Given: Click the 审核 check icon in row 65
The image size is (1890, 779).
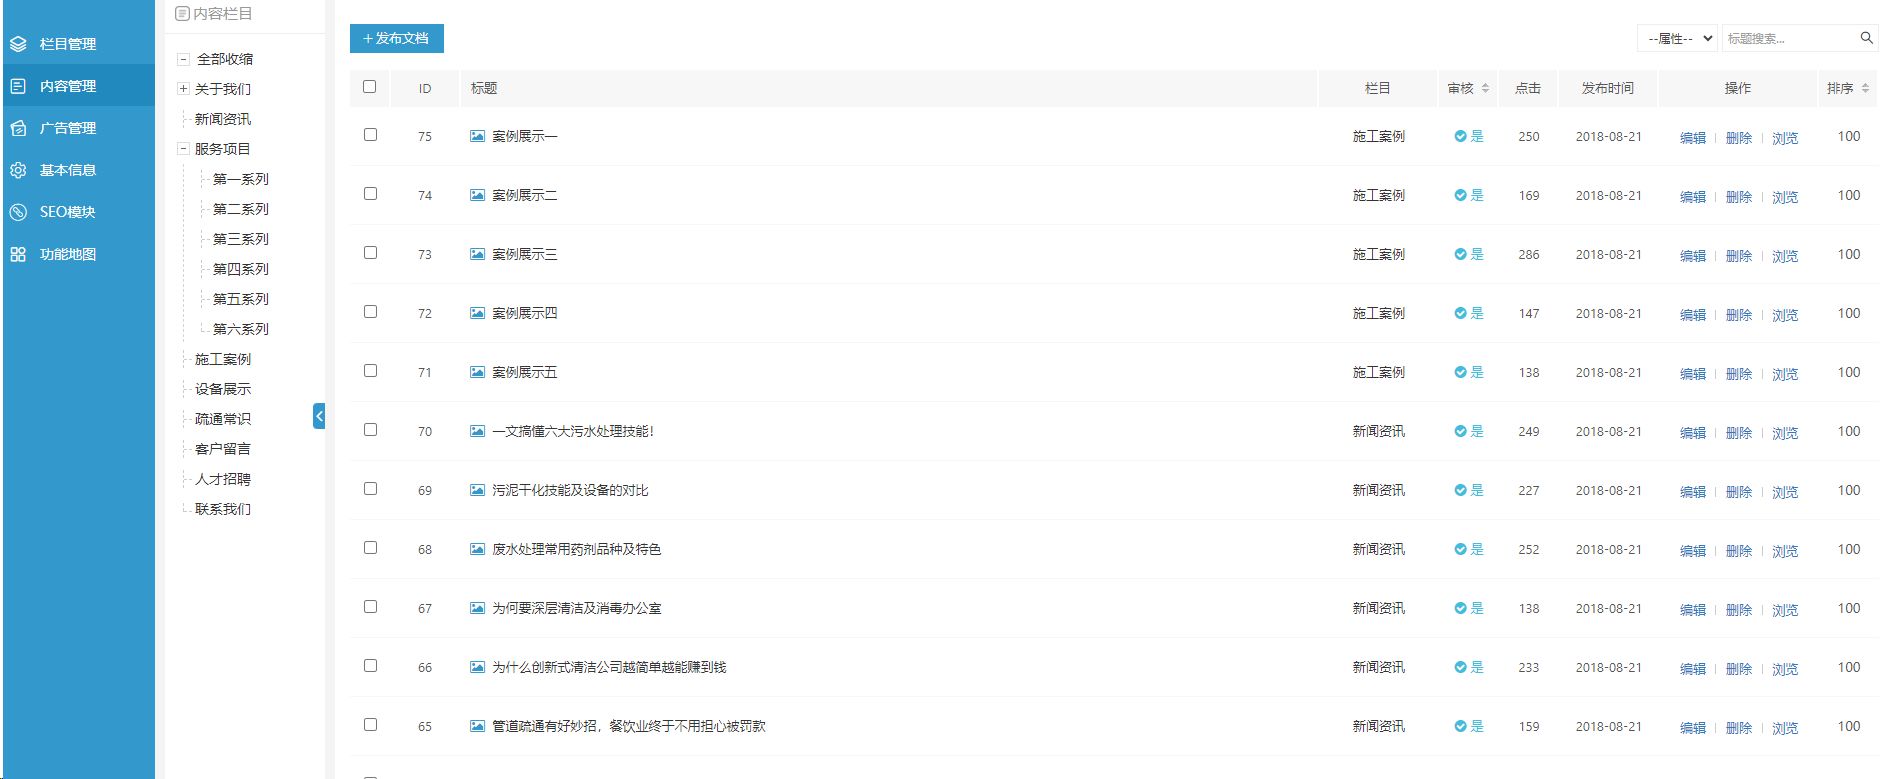Looking at the screenshot, I should 1460,726.
